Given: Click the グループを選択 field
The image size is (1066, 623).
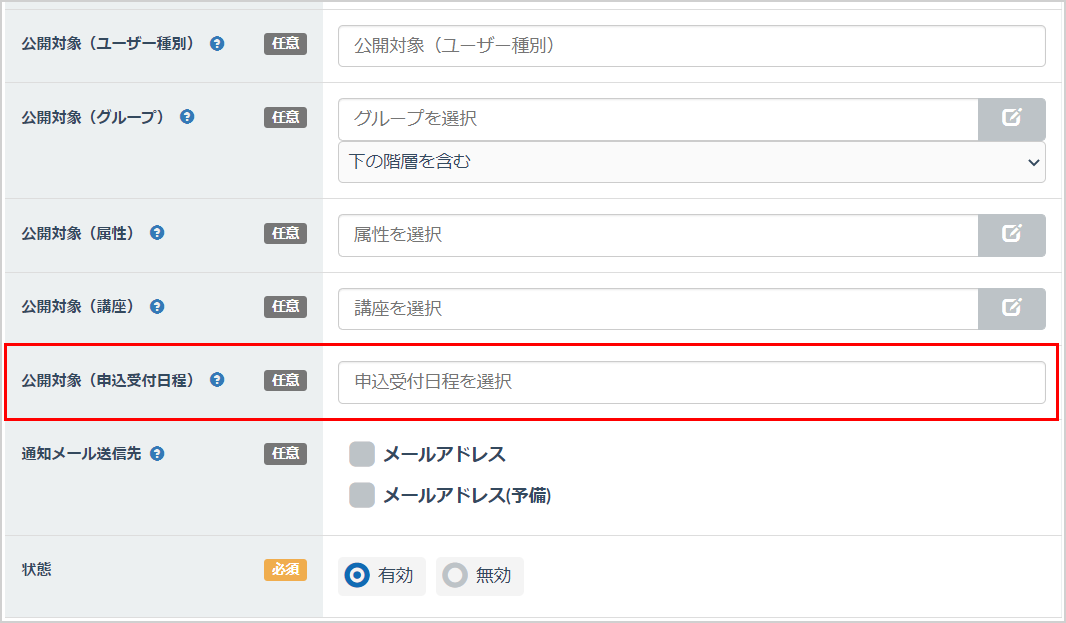Looking at the screenshot, I should point(657,119).
